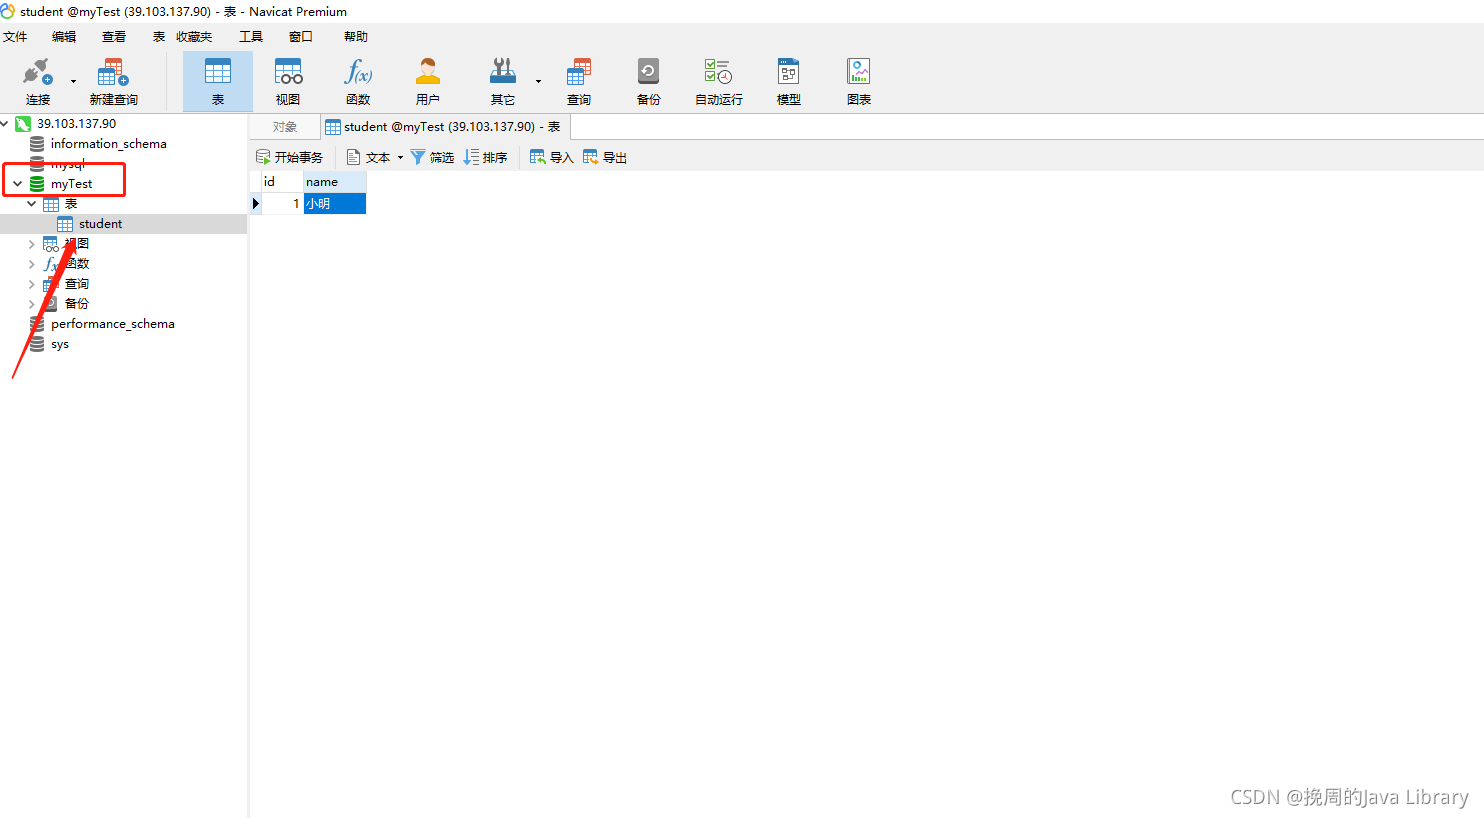
Task: Select the 39.103.137.90 connection in the tree
Action: tap(76, 124)
